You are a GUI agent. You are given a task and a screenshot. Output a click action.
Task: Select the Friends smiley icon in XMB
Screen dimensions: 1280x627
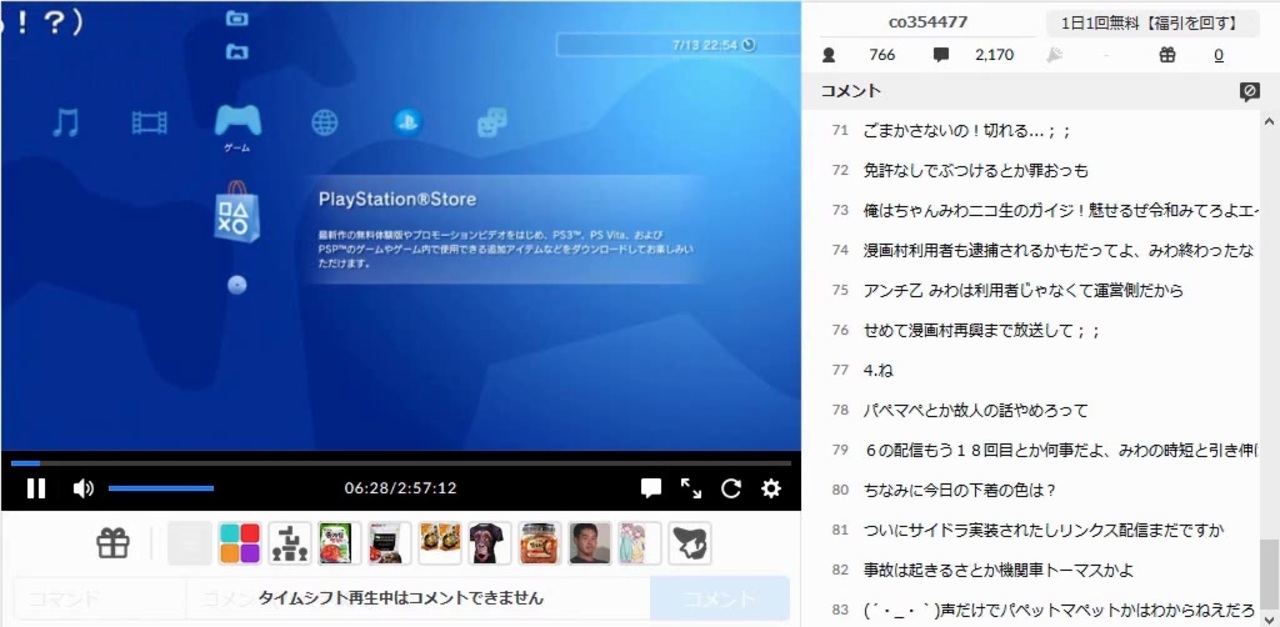pyautogui.click(x=492, y=122)
